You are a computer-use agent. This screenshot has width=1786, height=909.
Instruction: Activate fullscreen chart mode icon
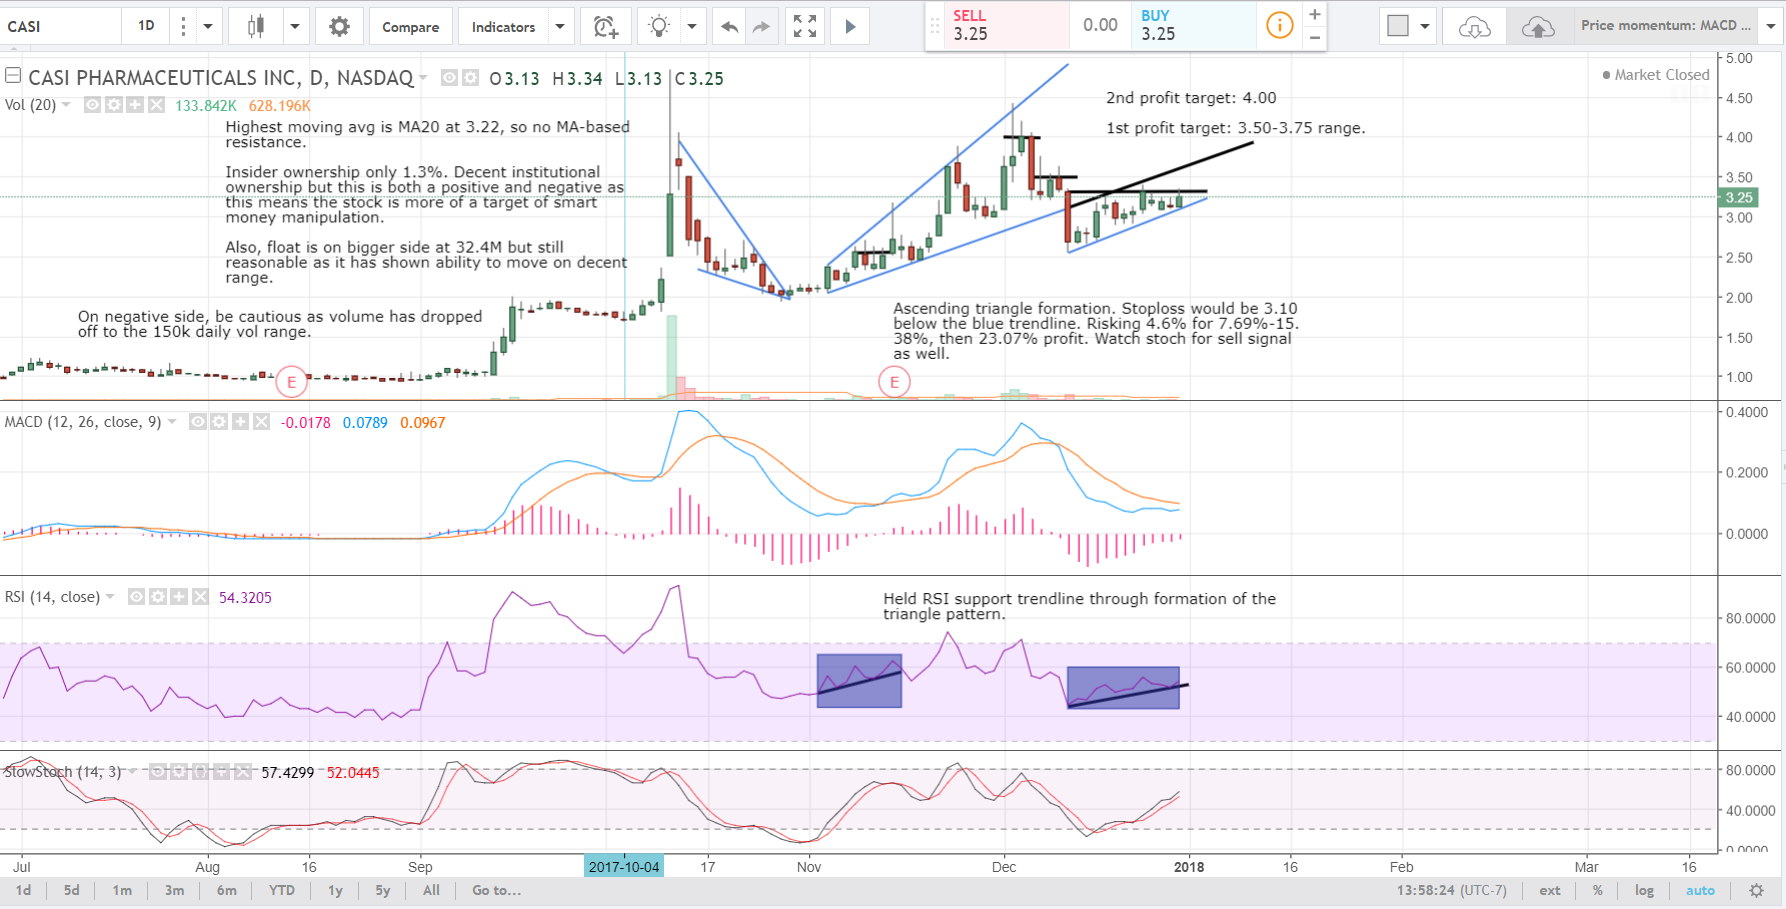tap(804, 26)
